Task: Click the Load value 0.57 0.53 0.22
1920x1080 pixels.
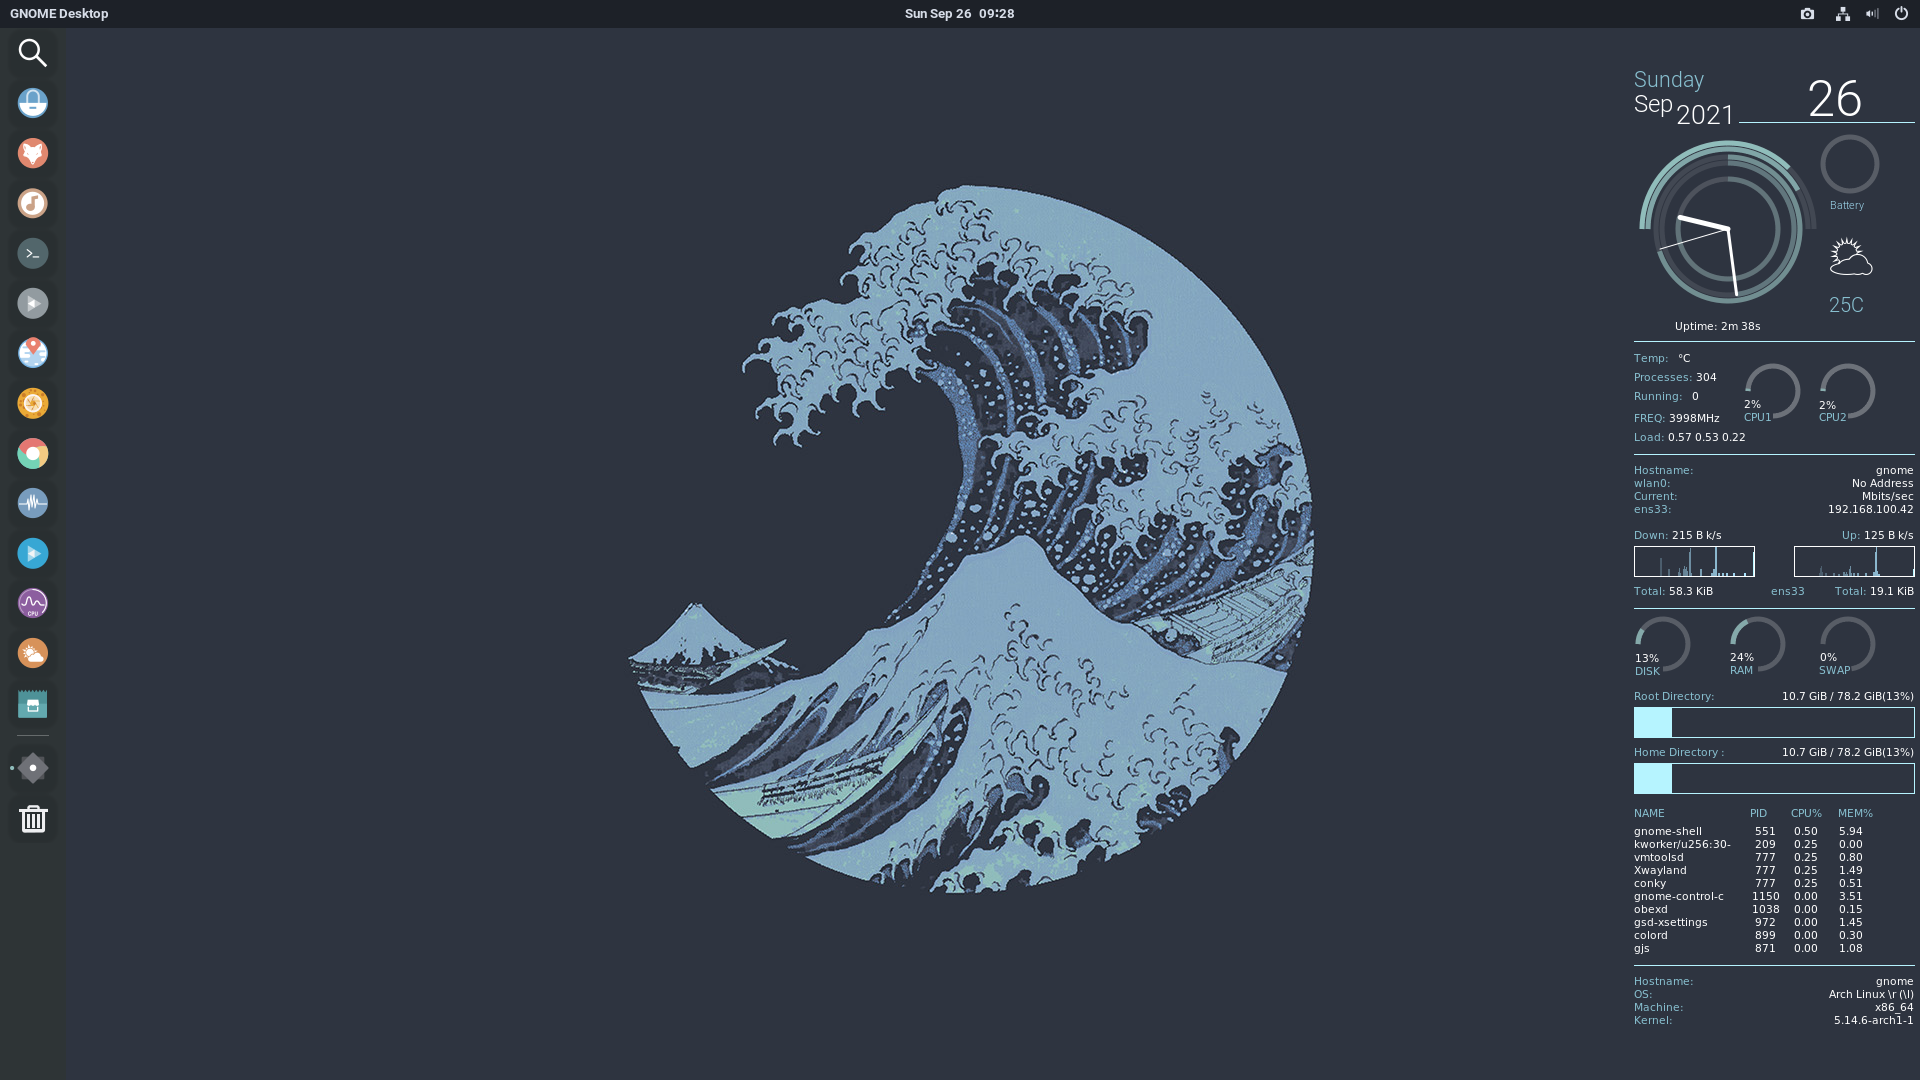Action: 1706,437
